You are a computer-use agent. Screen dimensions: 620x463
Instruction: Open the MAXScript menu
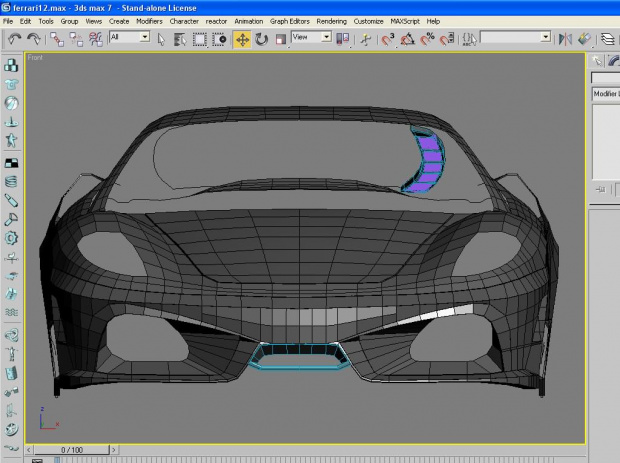tap(405, 21)
